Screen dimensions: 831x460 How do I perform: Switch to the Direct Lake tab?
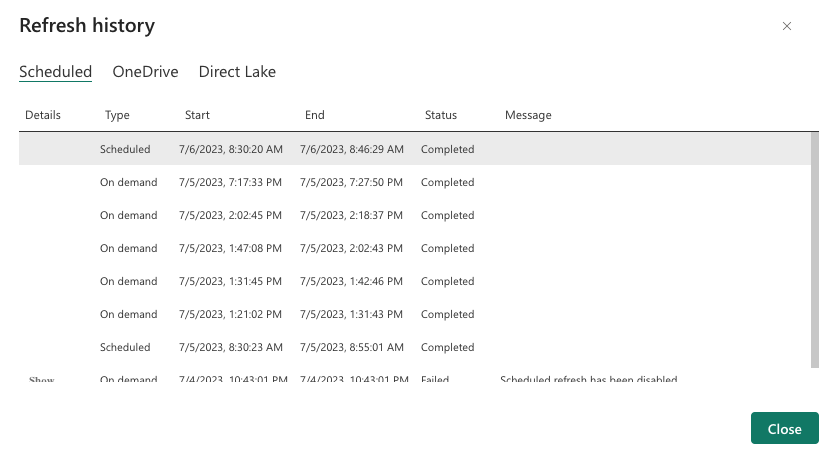pyautogui.click(x=237, y=72)
